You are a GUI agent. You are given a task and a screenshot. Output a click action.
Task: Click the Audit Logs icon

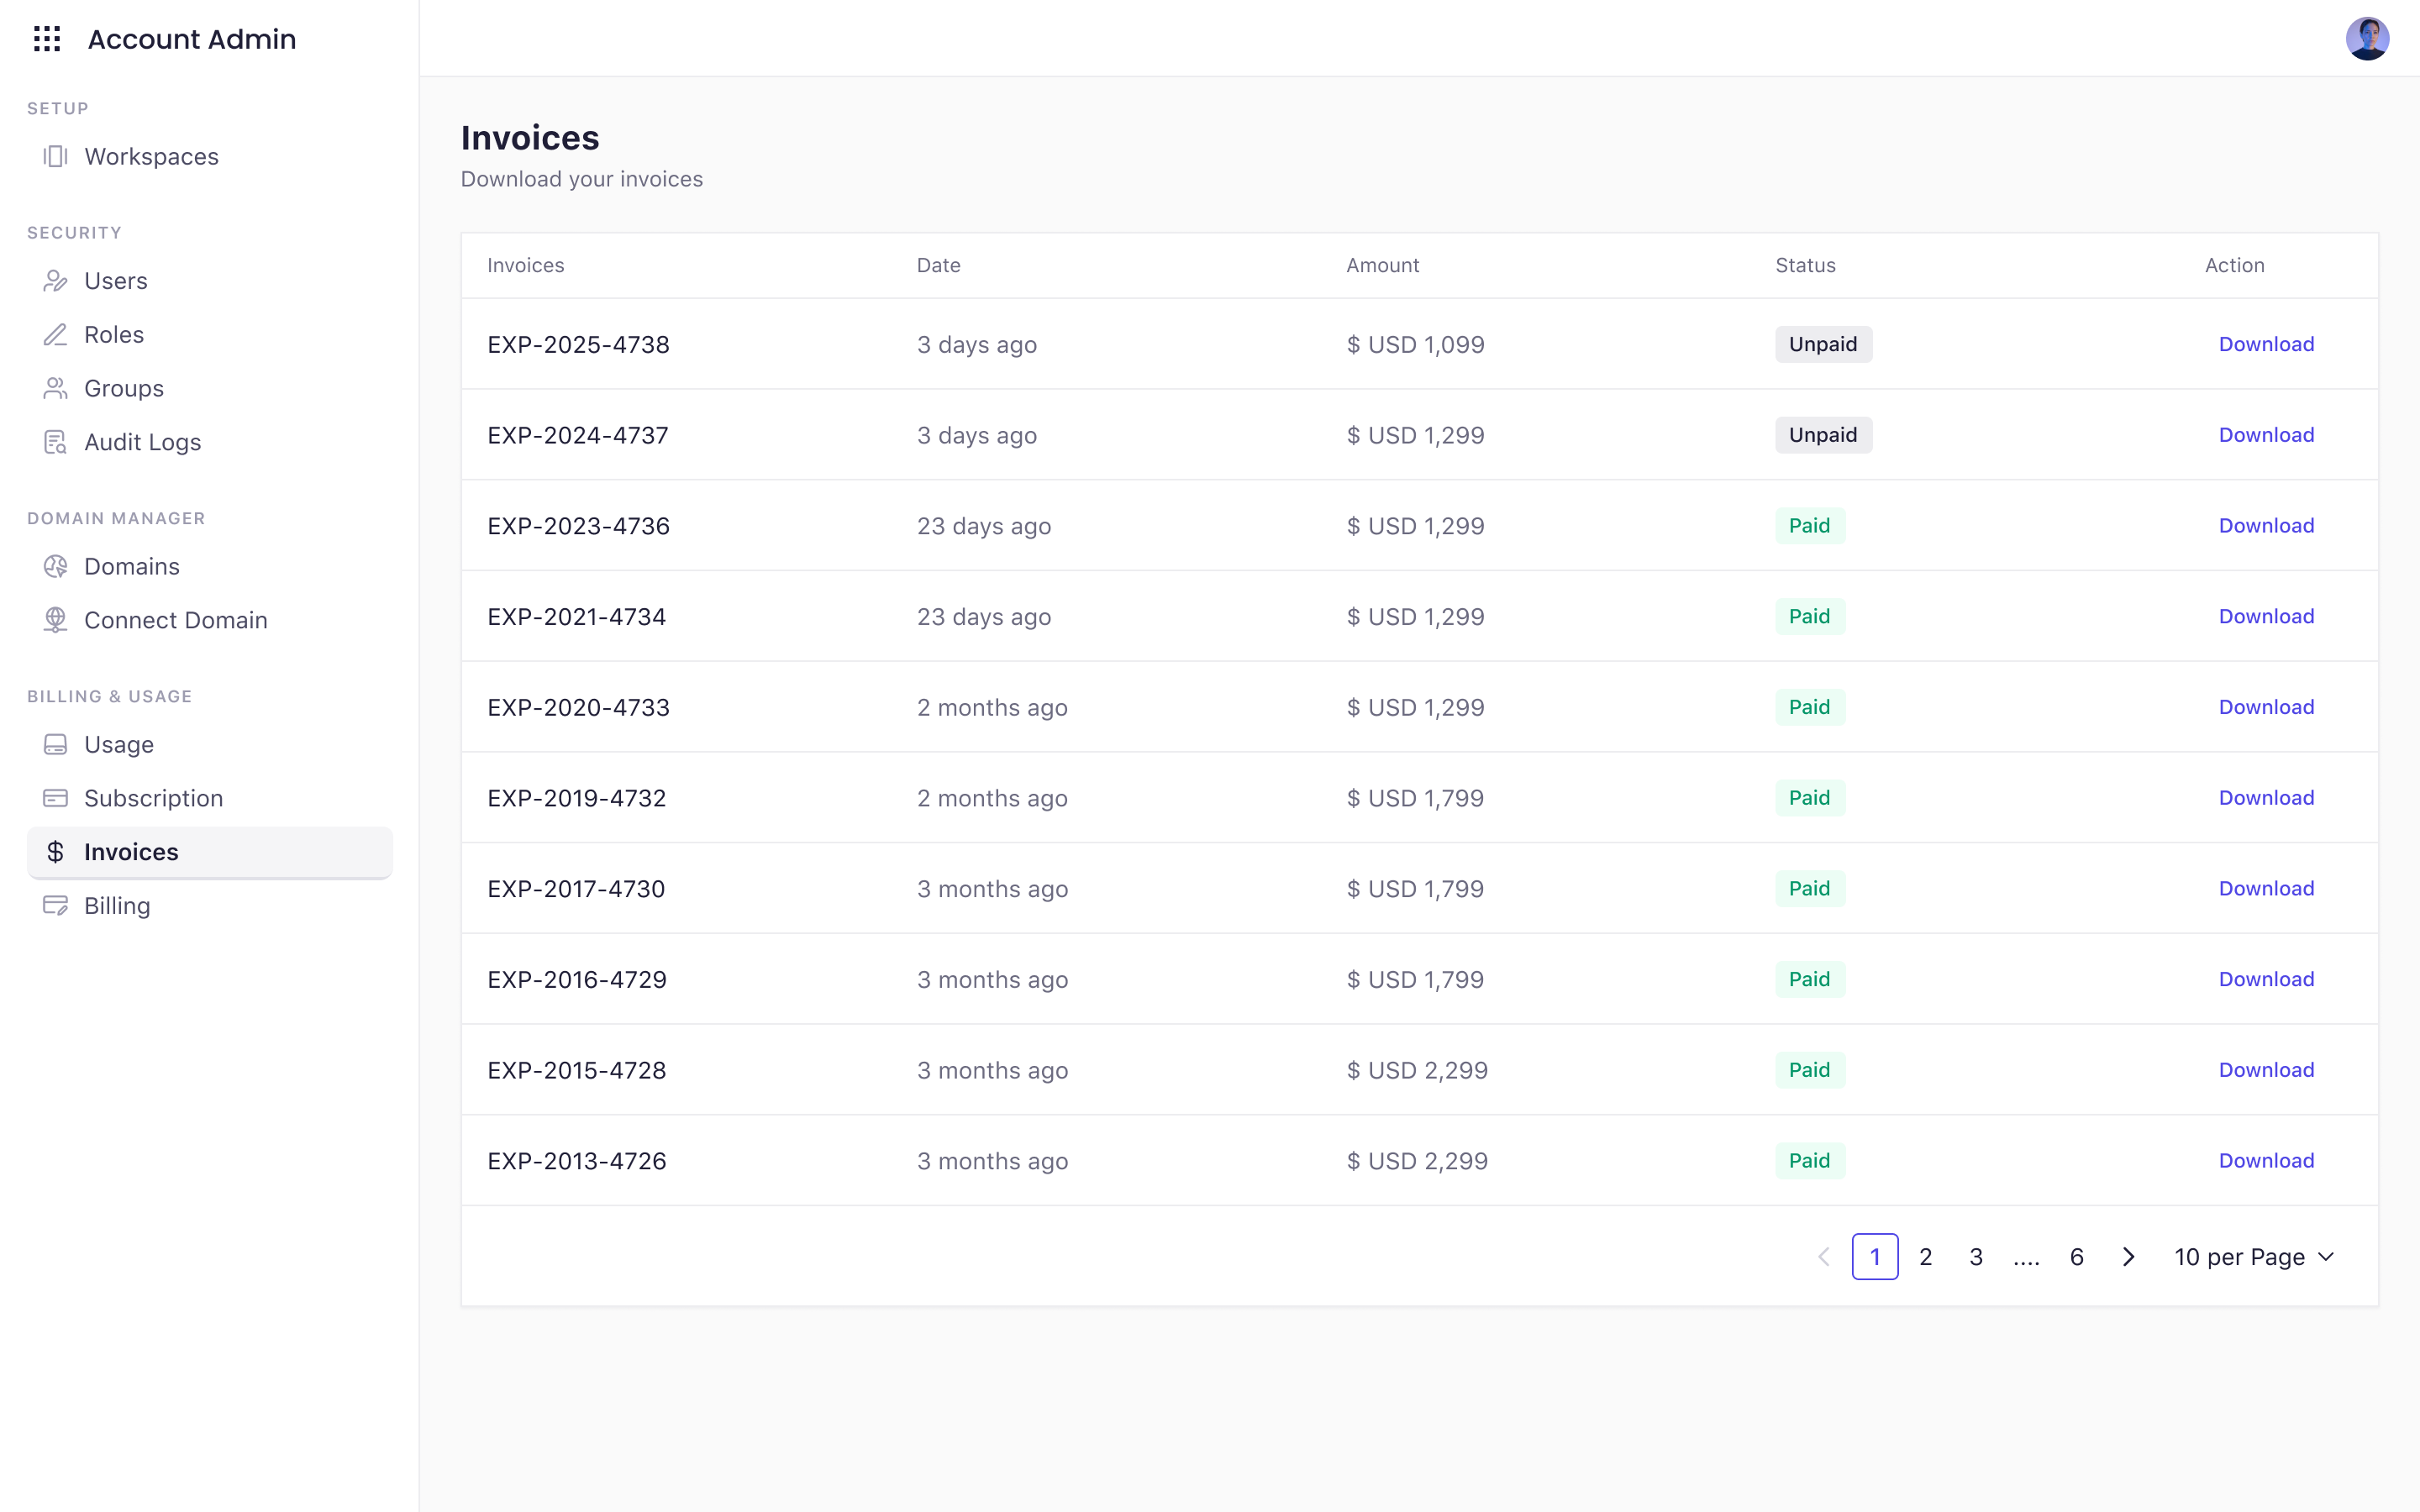coord(55,442)
